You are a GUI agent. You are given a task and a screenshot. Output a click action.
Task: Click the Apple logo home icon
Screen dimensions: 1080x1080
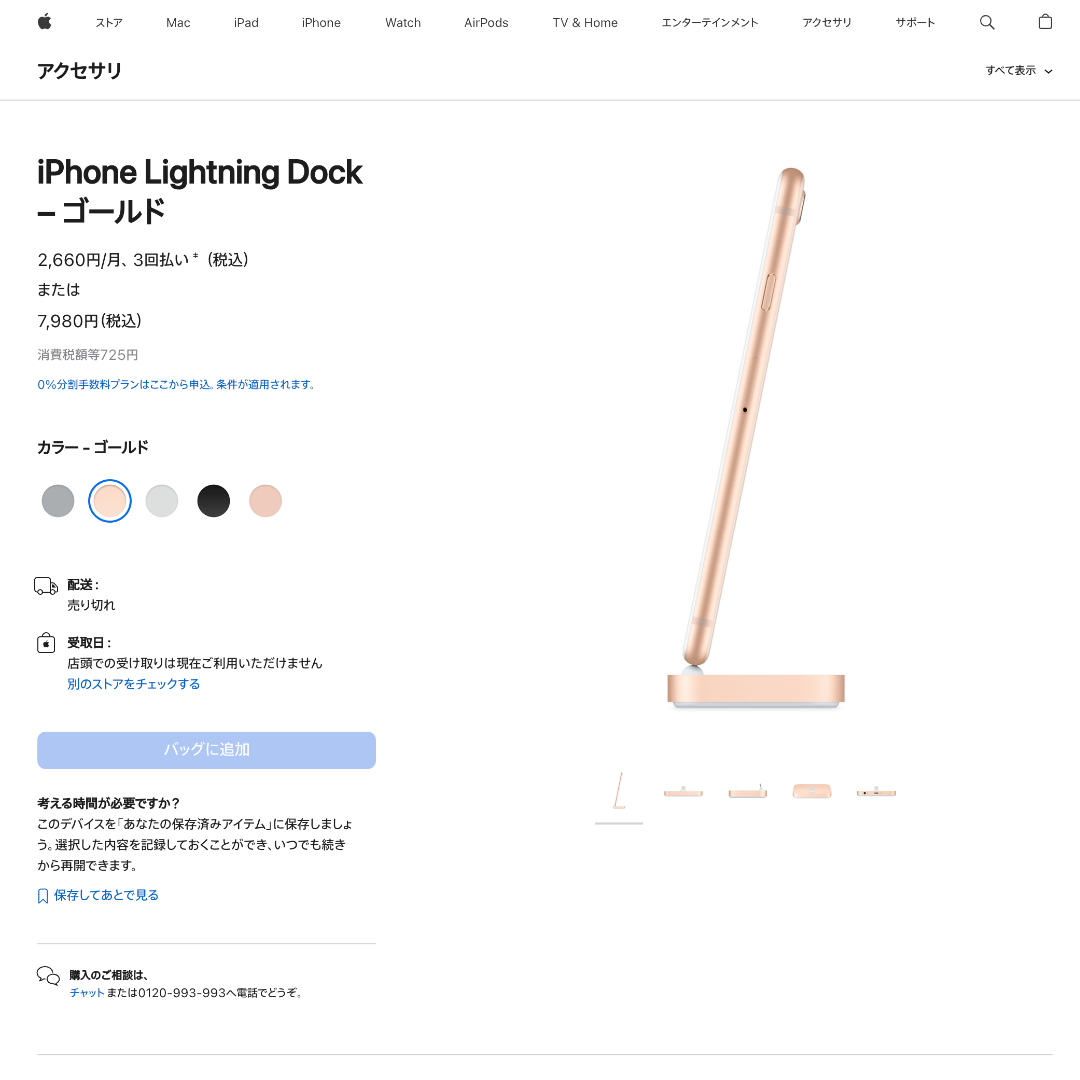coord(45,22)
